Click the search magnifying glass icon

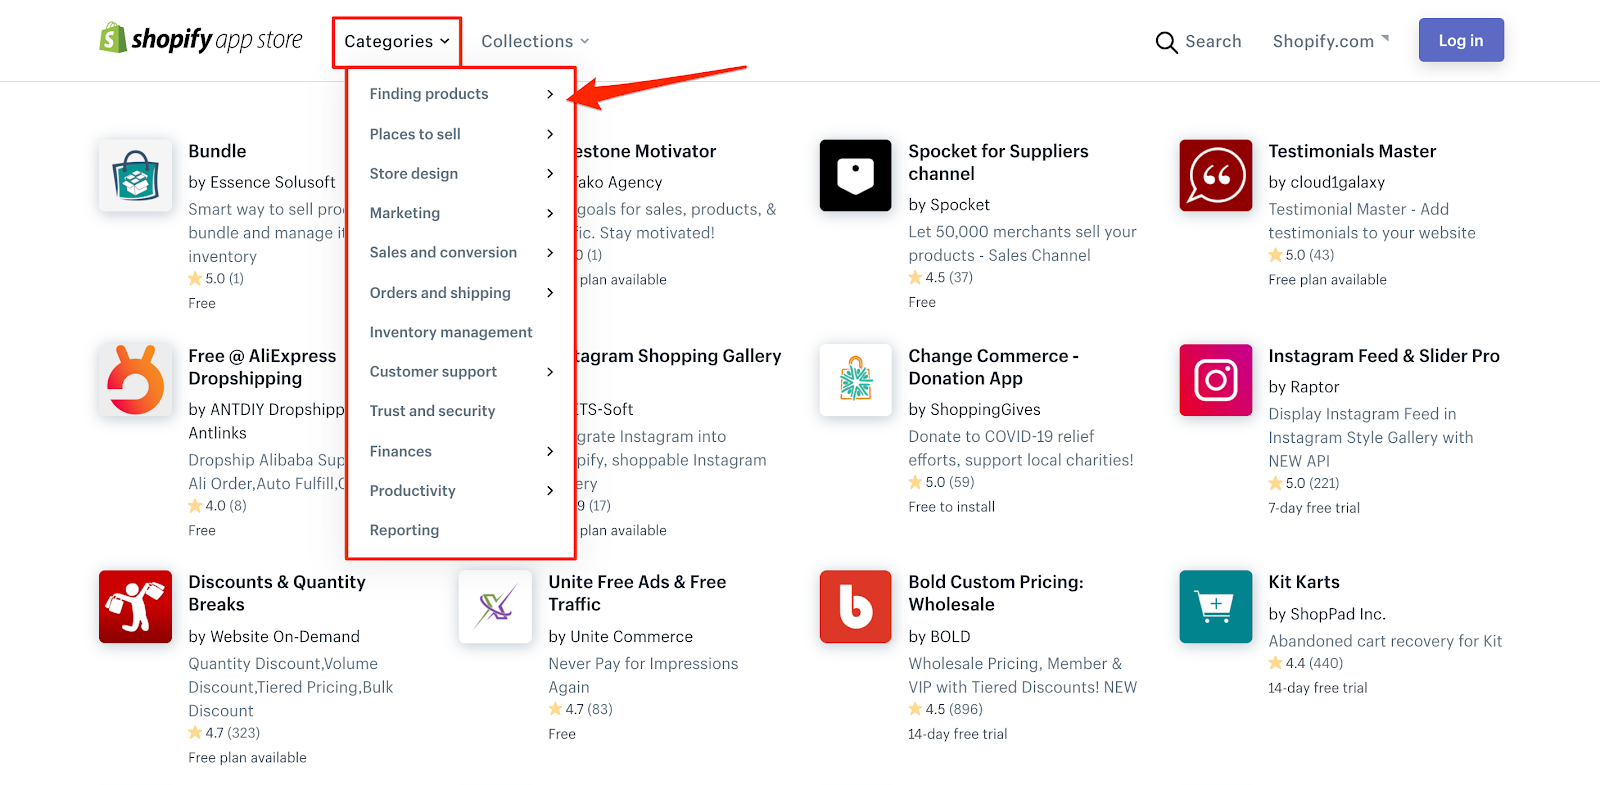(1166, 42)
